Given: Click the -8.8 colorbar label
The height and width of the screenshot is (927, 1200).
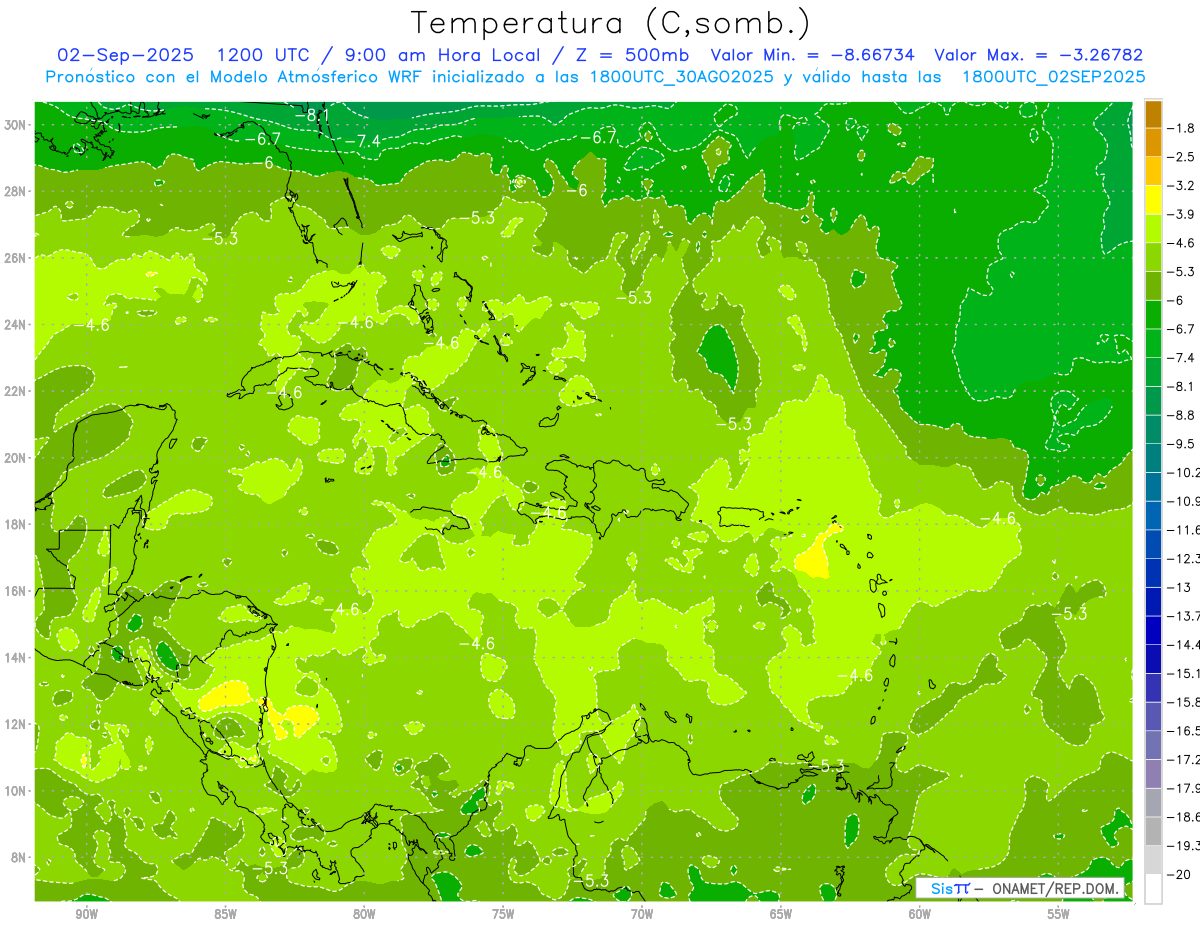Looking at the screenshot, I should [1183, 415].
